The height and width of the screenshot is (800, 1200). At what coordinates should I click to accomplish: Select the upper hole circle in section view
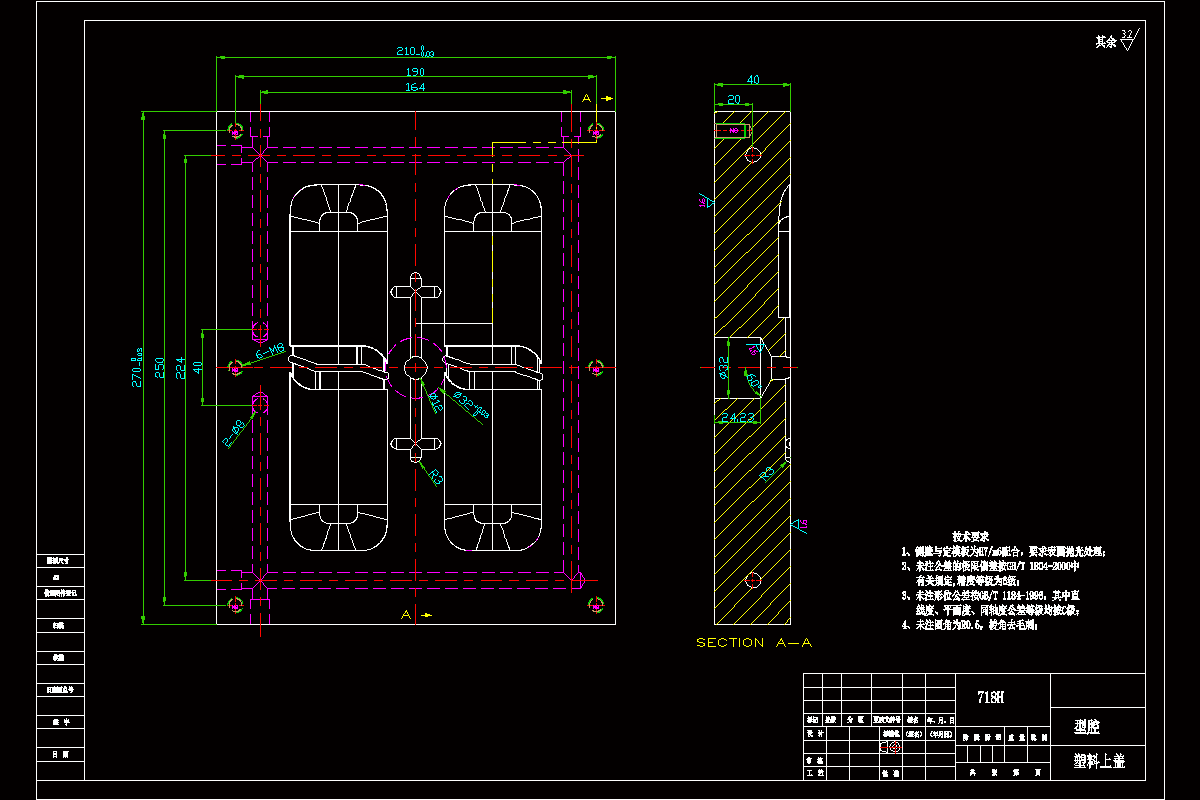(x=753, y=154)
